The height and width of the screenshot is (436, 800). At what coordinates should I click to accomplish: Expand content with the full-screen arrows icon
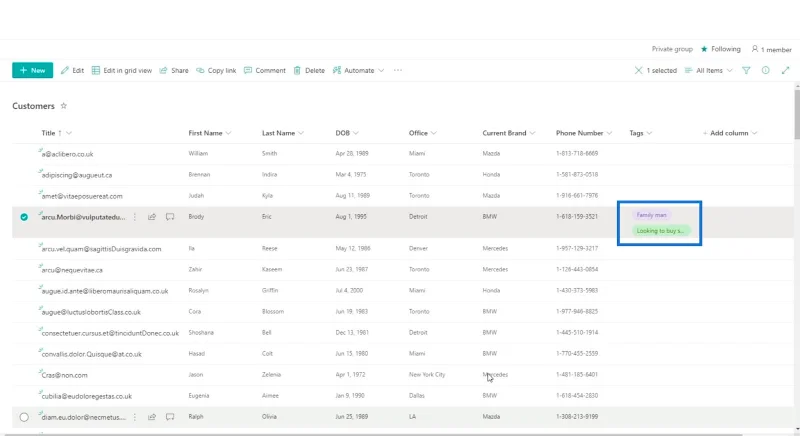[x=785, y=70]
